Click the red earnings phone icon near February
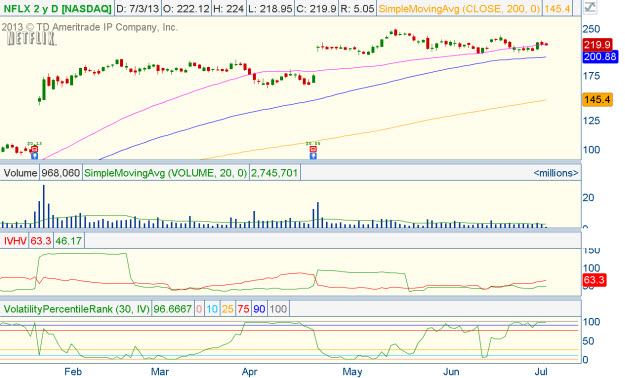This screenshot has height=378, width=625. click(x=34, y=149)
